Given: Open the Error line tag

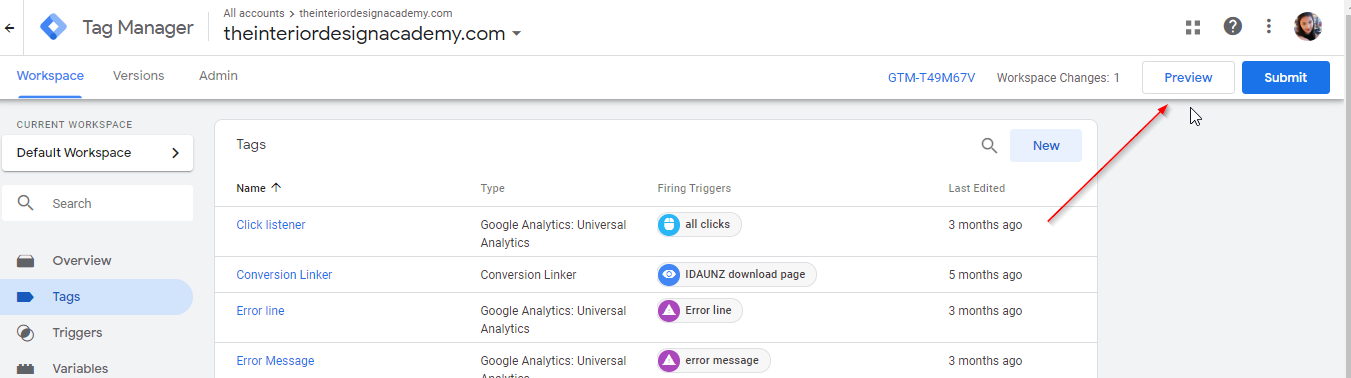Looking at the screenshot, I should (x=260, y=311).
